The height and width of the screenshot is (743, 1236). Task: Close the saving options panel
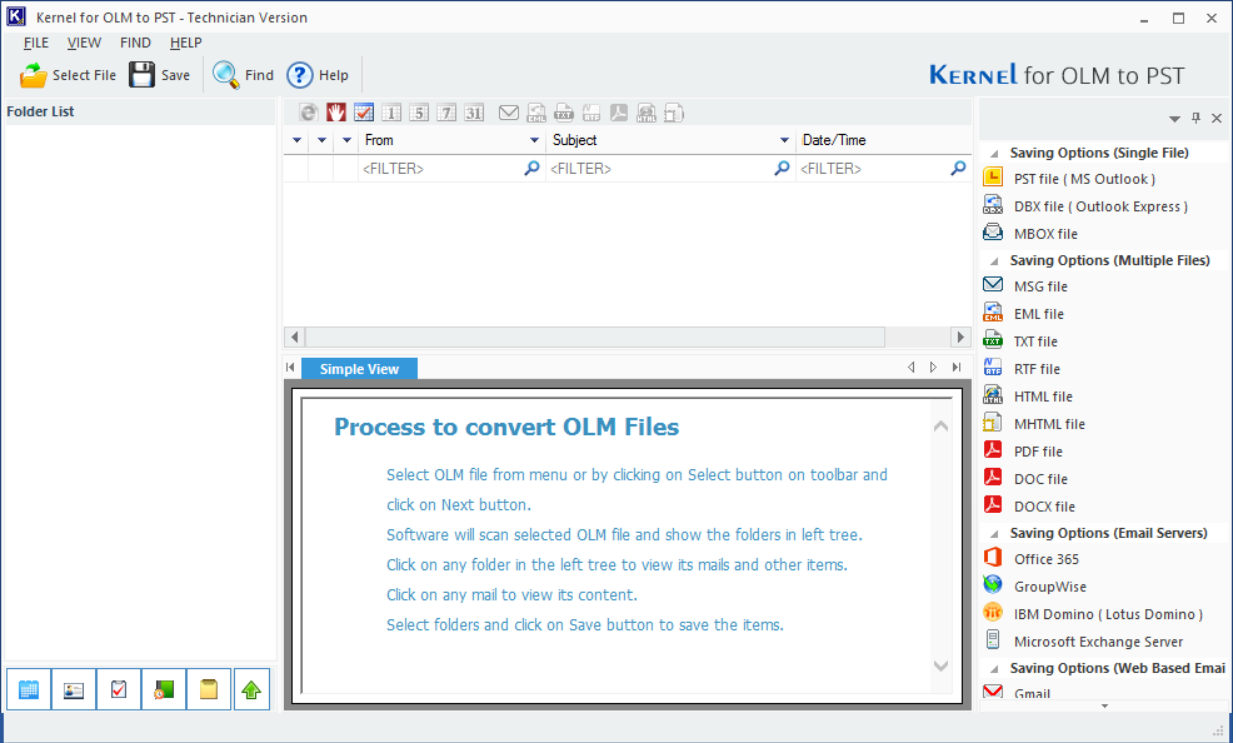[1217, 119]
